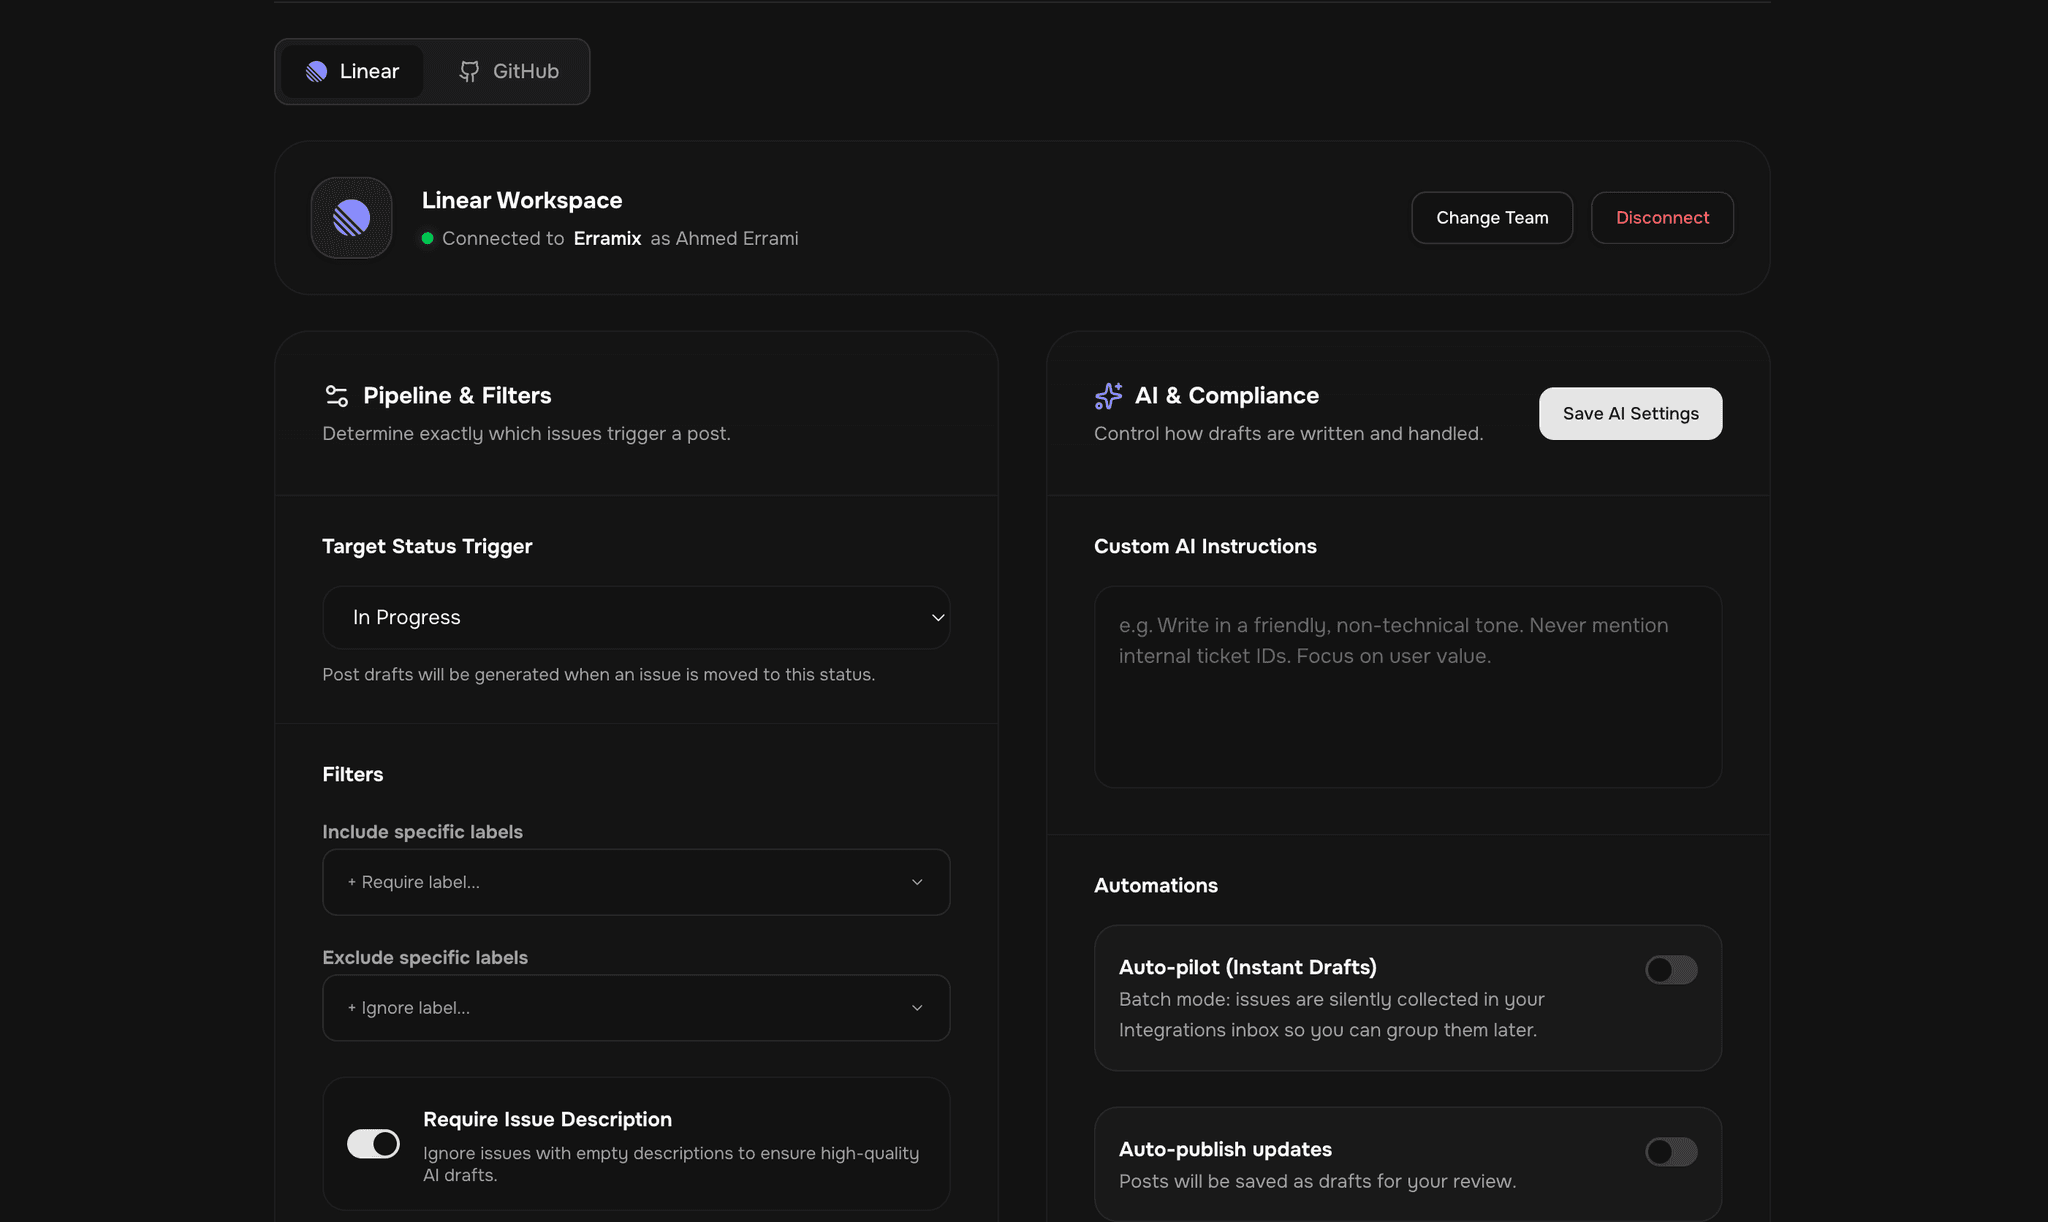The height and width of the screenshot is (1222, 2048).
Task: Switch to the Linear tab
Action: pyautogui.click(x=352, y=71)
